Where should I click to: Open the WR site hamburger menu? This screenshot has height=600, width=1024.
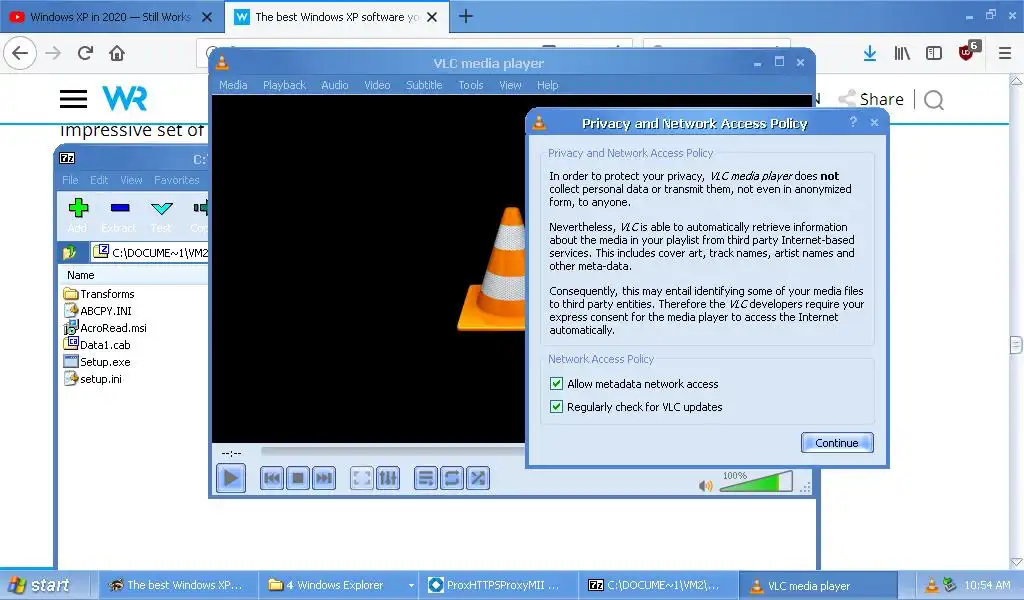tap(73, 99)
